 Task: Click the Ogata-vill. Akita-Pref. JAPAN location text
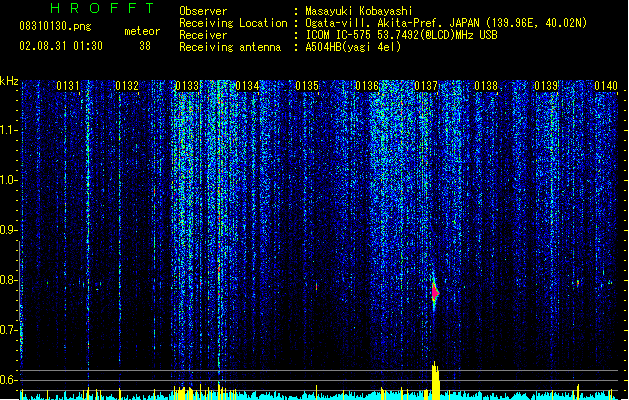(x=446, y=23)
